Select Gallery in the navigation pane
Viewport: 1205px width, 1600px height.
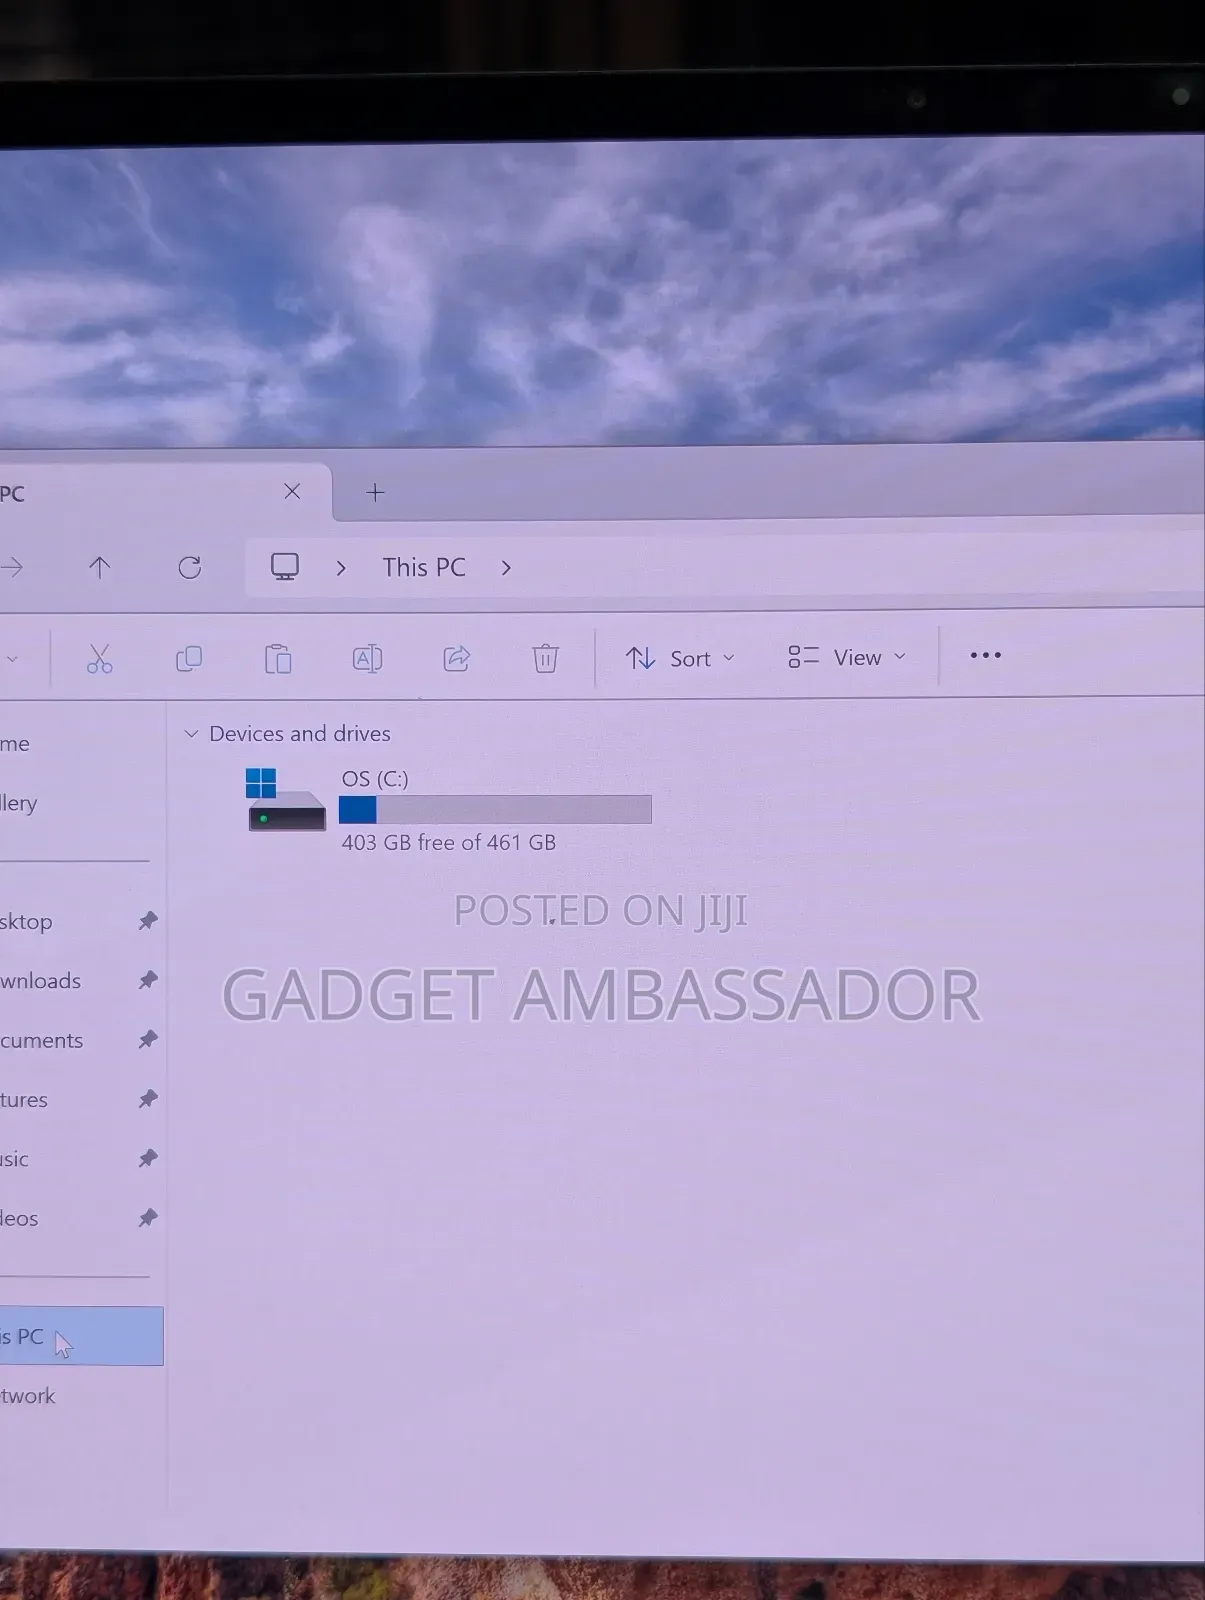[x=19, y=803]
